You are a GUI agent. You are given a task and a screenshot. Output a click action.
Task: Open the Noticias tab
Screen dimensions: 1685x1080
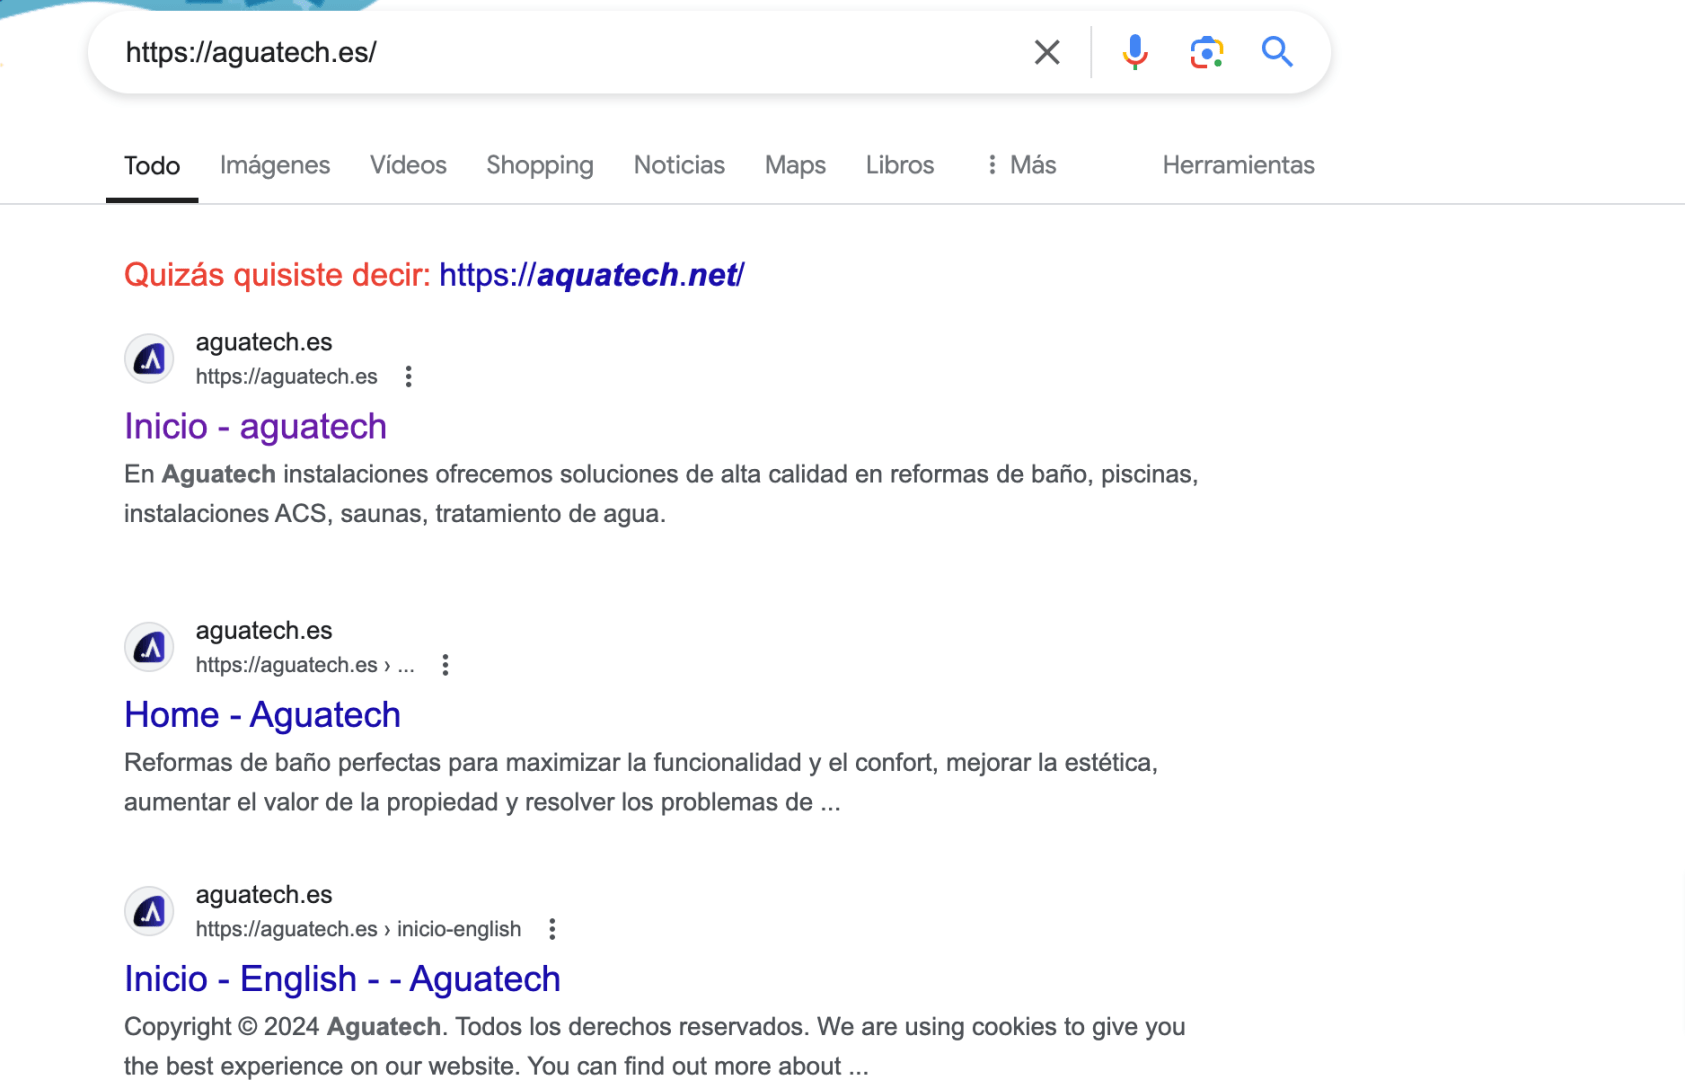pyautogui.click(x=679, y=166)
